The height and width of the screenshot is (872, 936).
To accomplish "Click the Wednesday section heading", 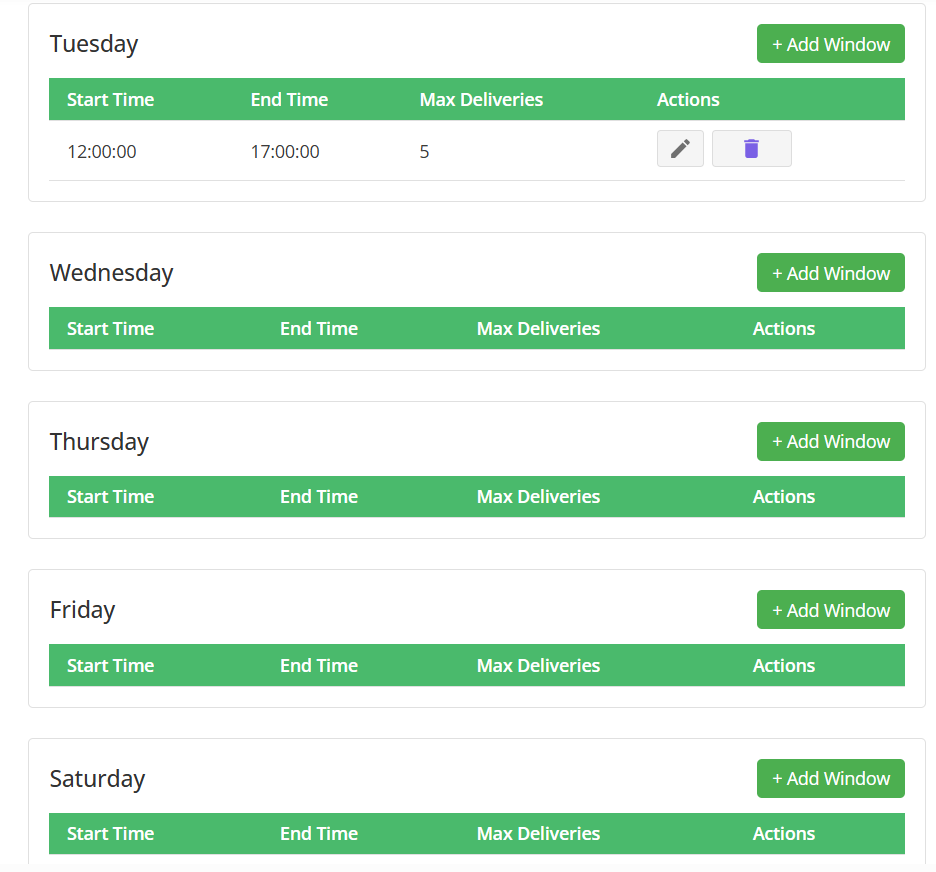I will point(111,273).
